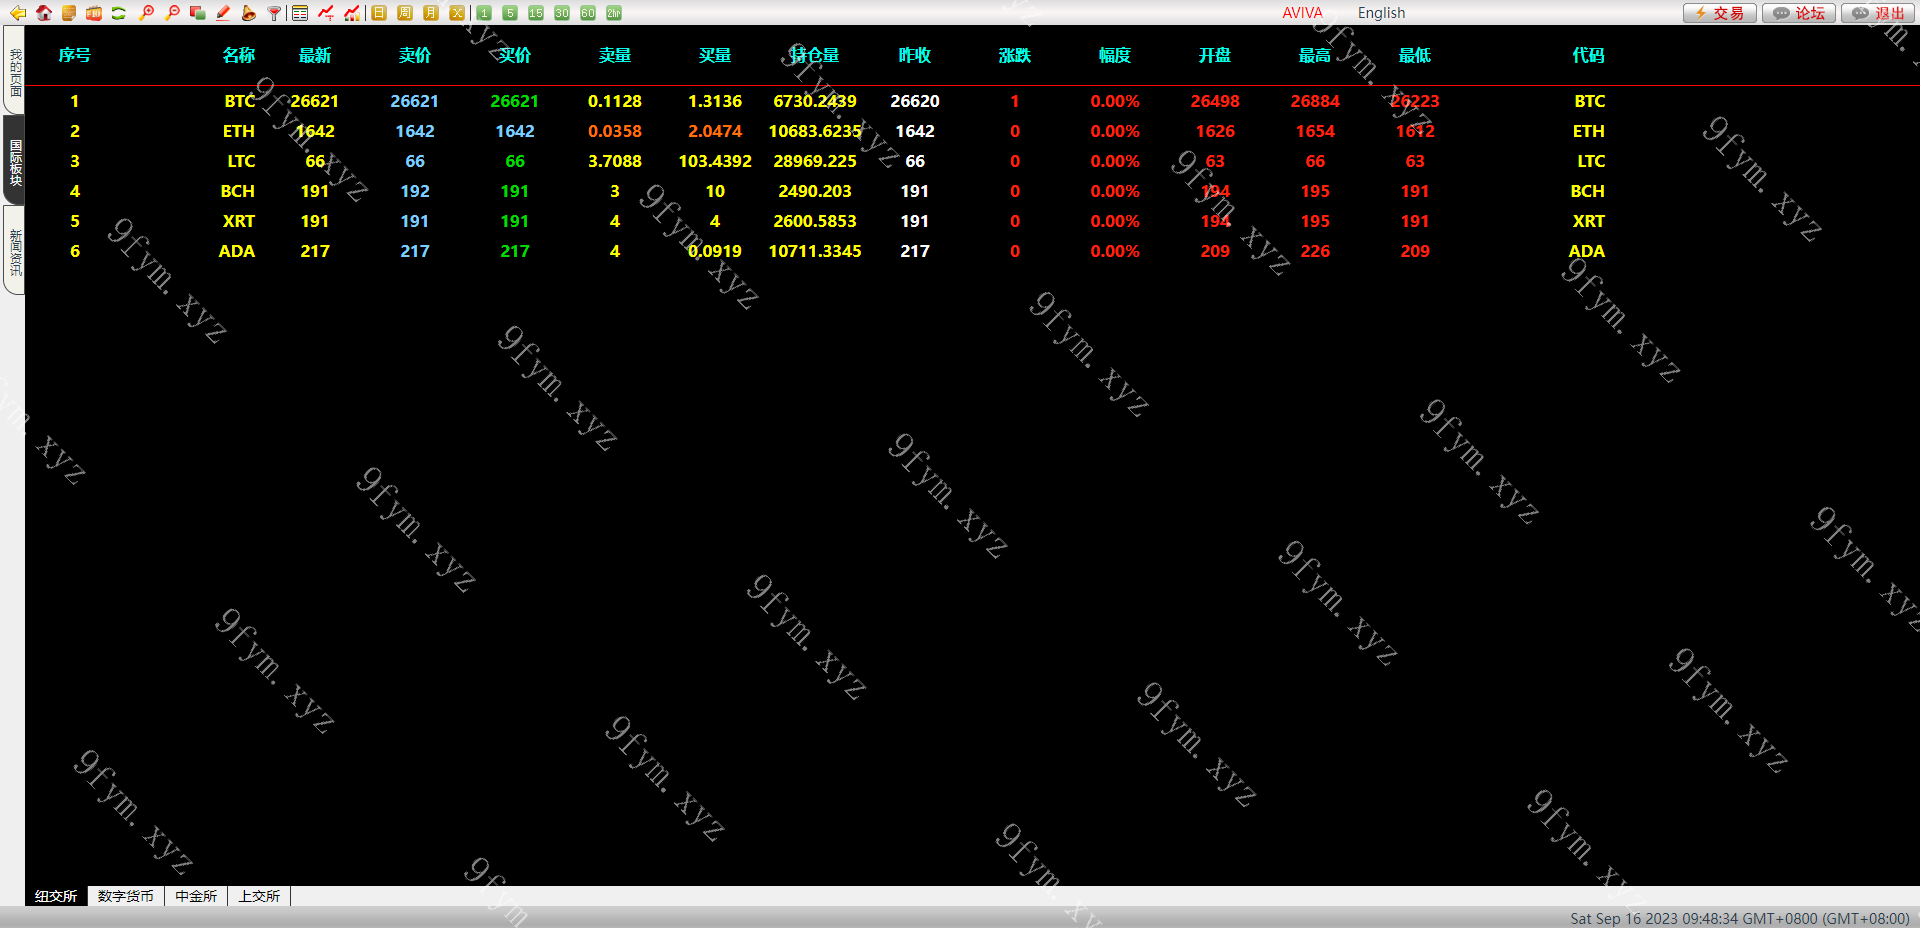
Task: Click the red and green overlapping windows icon
Action: pos(197,13)
